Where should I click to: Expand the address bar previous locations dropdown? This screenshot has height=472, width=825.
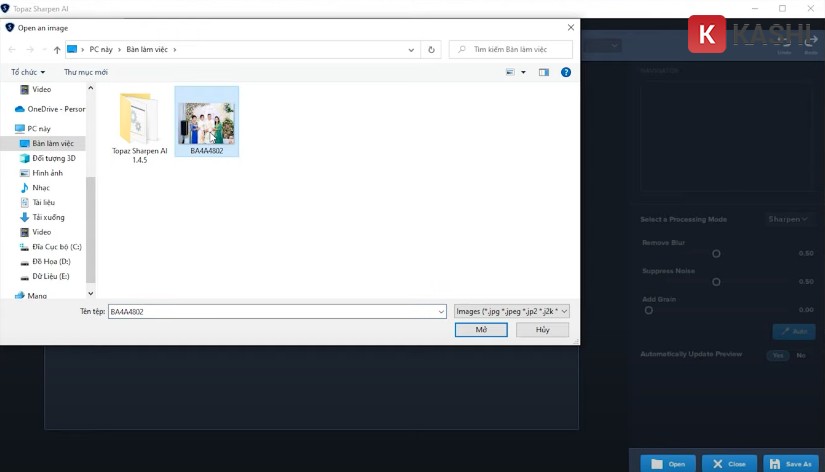point(411,49)
